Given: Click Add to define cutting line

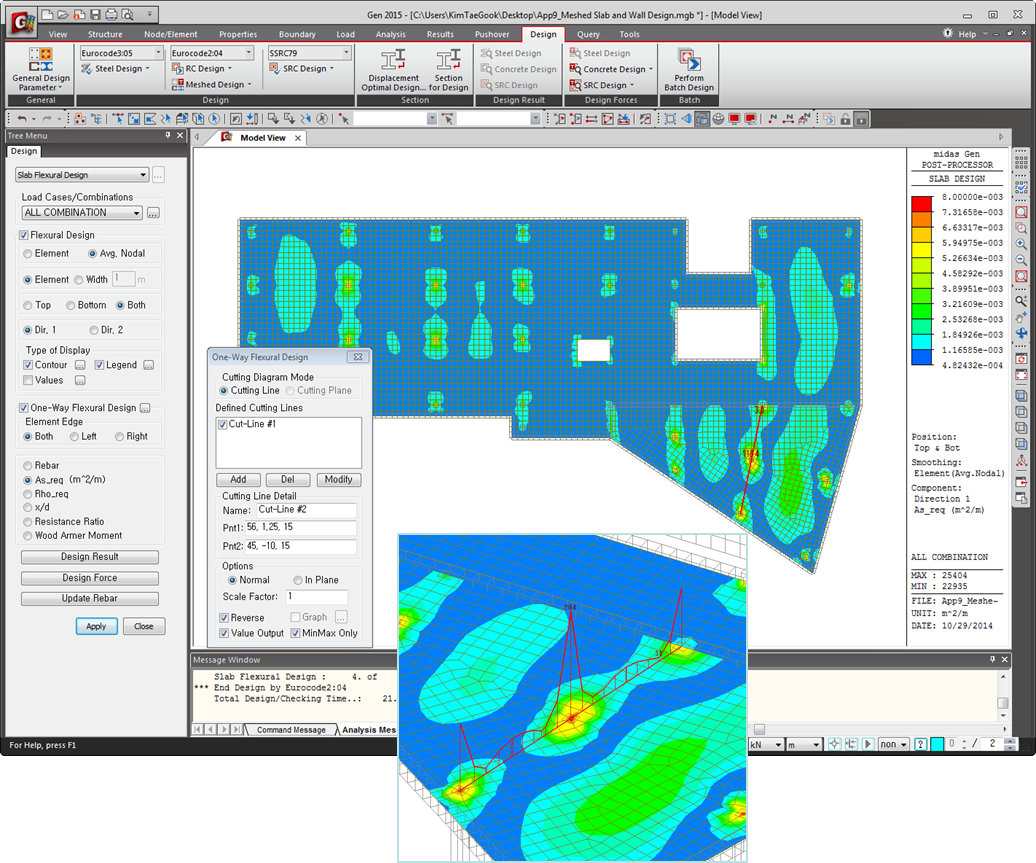Looking at the screenshot, I should click(239, 480).
